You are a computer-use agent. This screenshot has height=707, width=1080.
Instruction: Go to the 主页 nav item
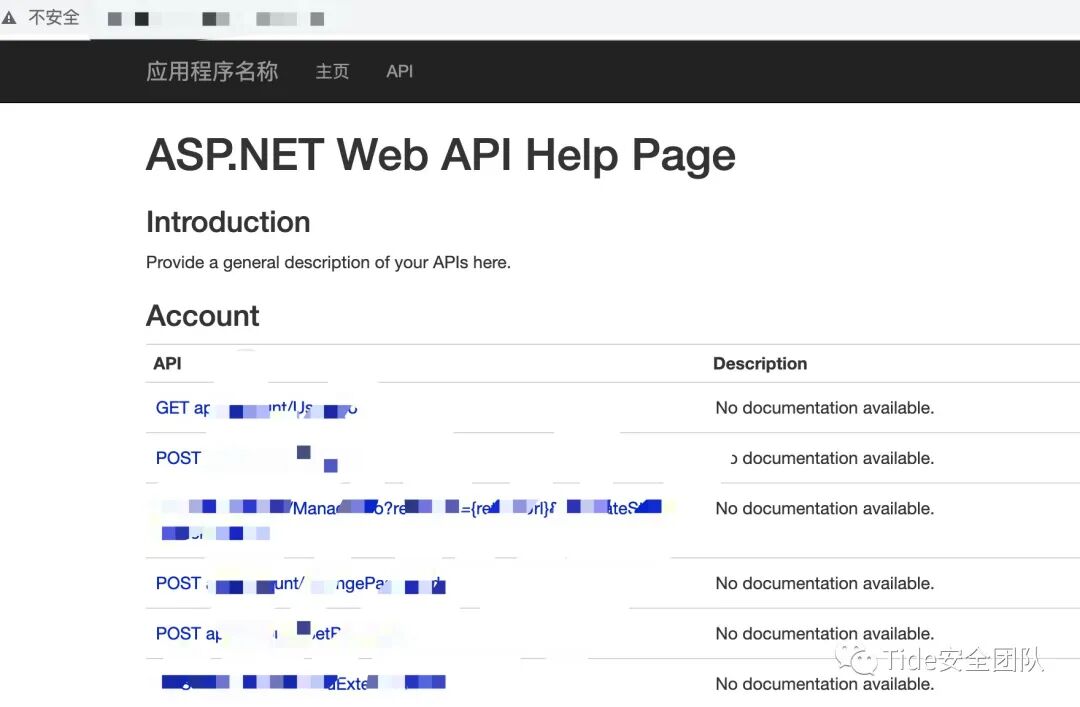point(332,71)
